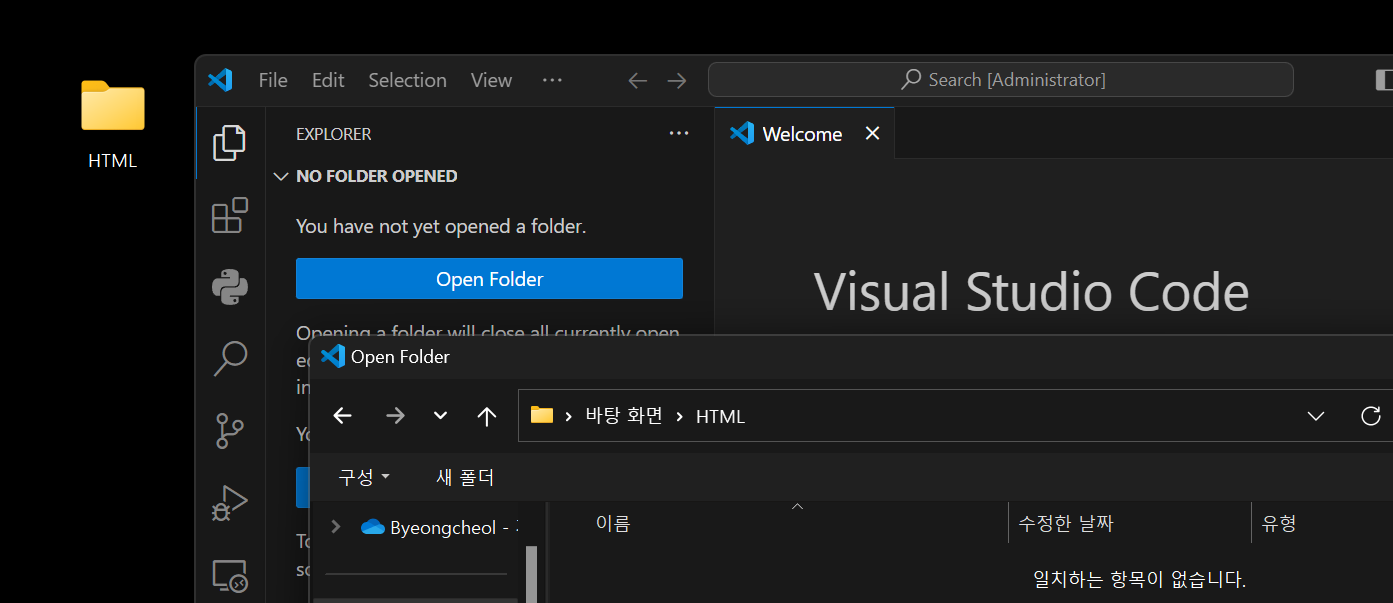1393x603 pixels.
Task: Click the Search [Administrator] command box
Action: [x=1001, y=80]
